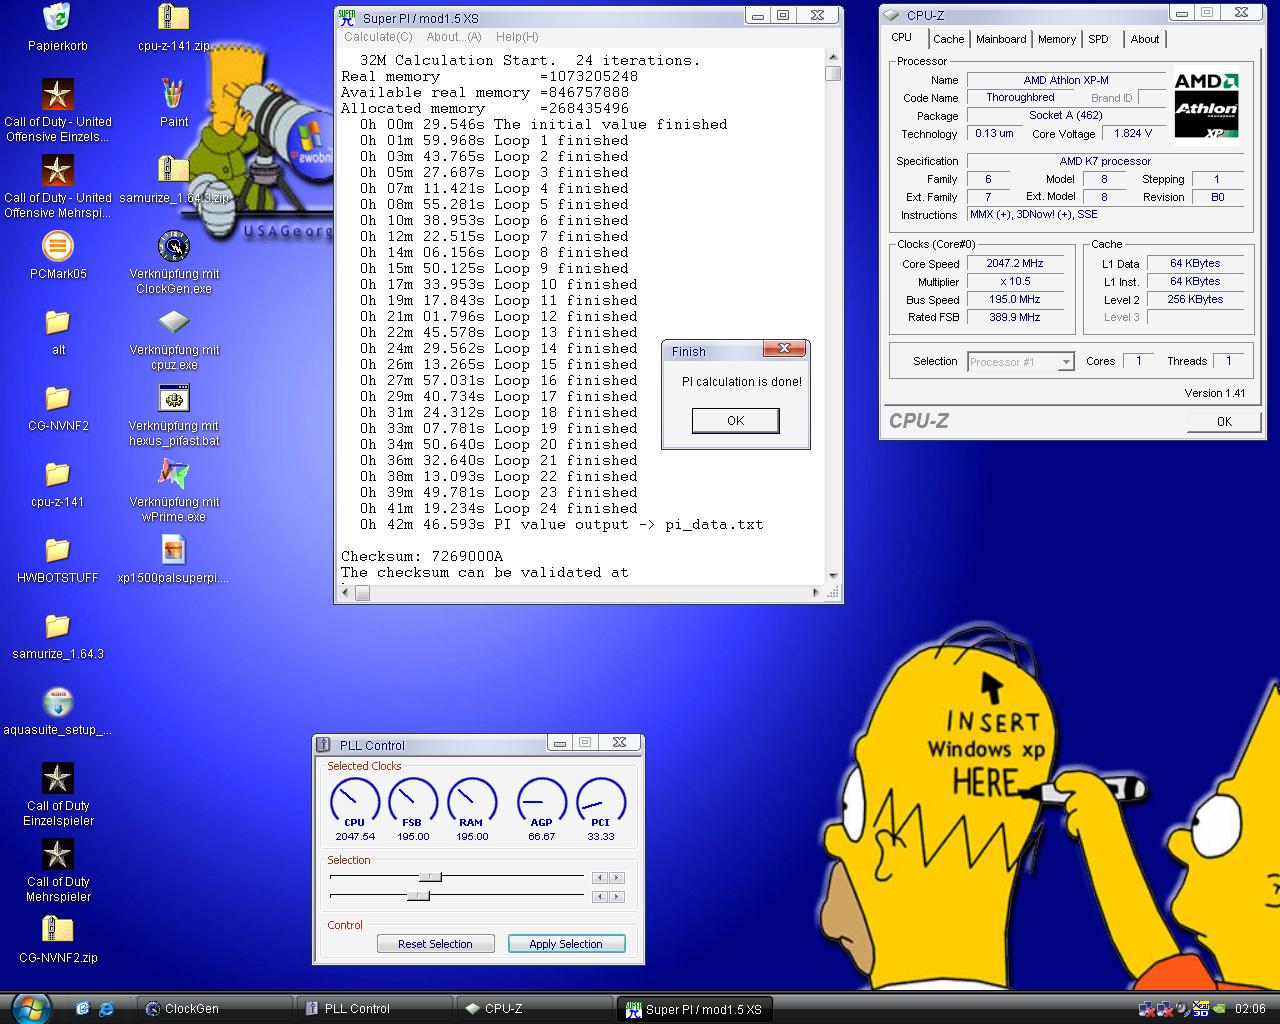Run the hexus_pifast.bat shortcut
Screen dimensions: 1280x1024
coord(174,398)
